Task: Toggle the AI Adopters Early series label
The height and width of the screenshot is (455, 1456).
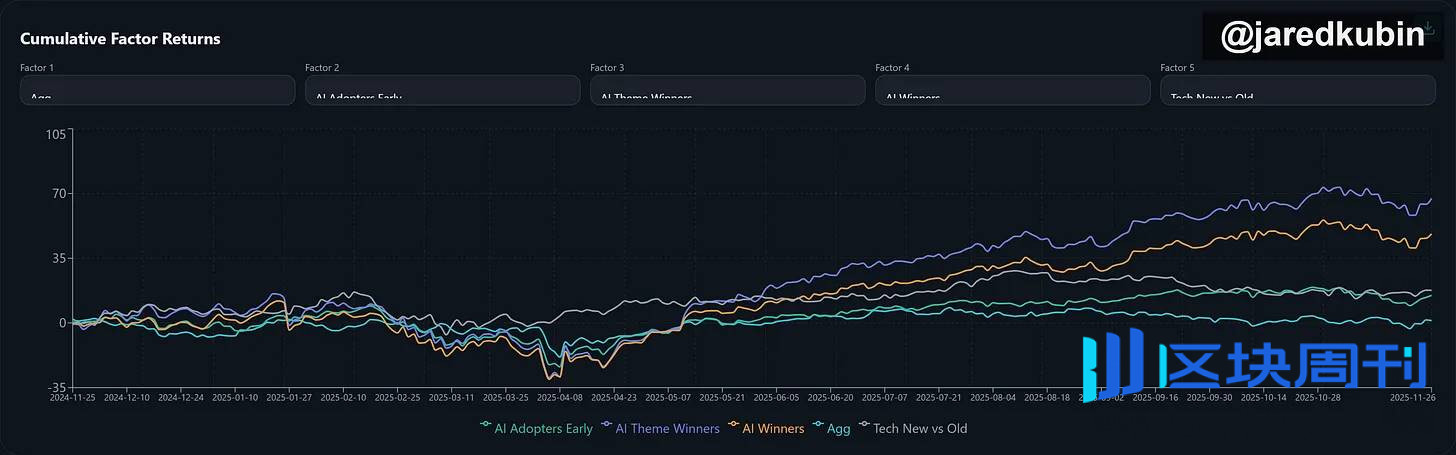Action: (543, 428)
